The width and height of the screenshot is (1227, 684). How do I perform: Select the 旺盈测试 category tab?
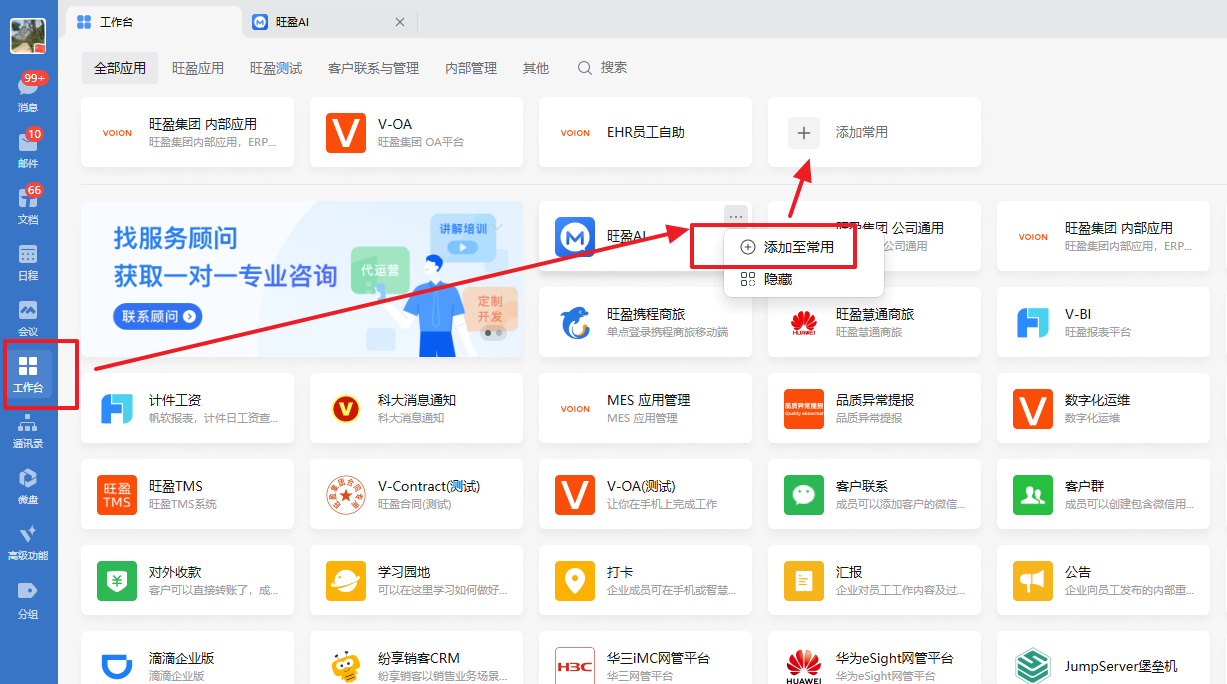(x=276, y=68)
